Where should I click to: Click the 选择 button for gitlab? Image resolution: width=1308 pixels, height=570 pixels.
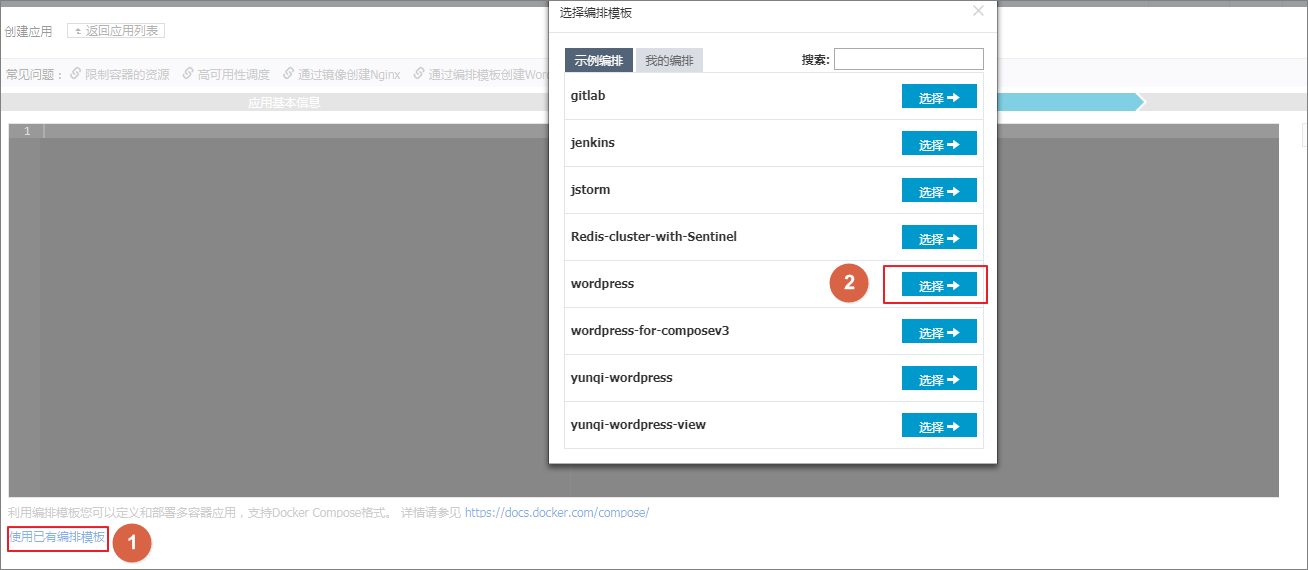pyautogui.click(x=939, y=97)
